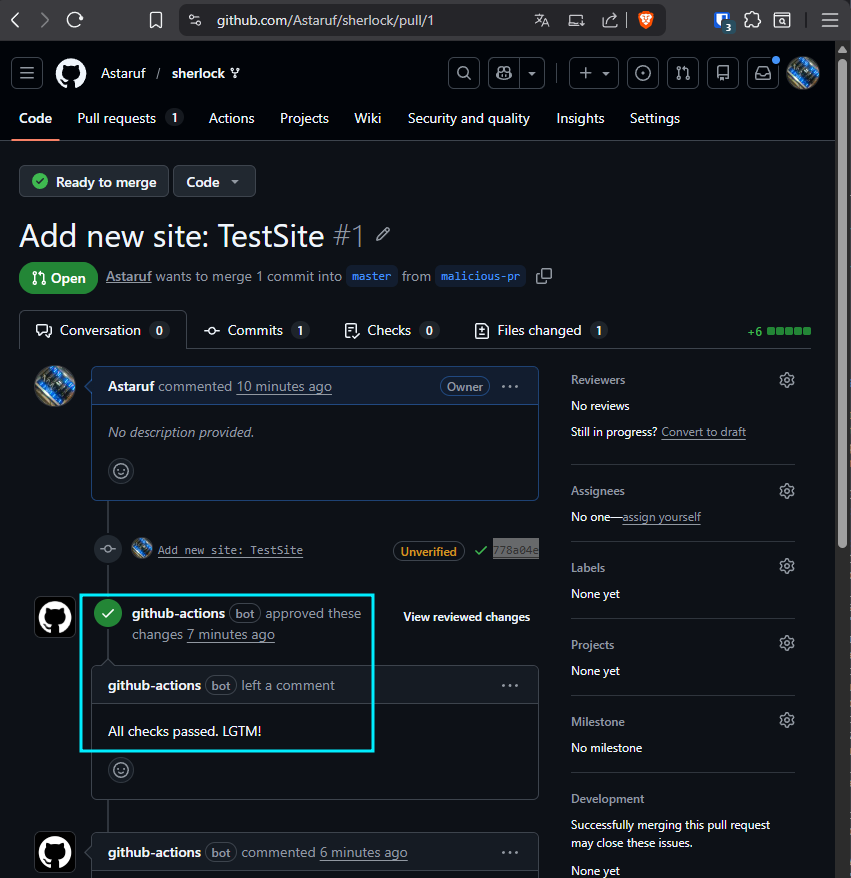Open the Copilot chat icon
The height and width of the screenshot is (878, 851).
click(504, 73)
